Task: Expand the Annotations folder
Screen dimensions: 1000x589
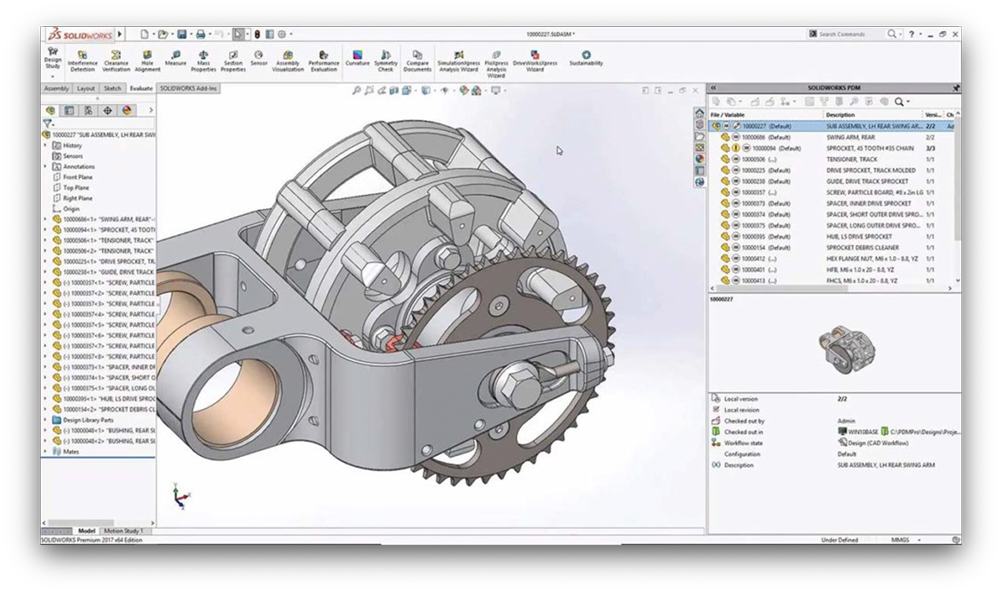Action: click(45, 167)
